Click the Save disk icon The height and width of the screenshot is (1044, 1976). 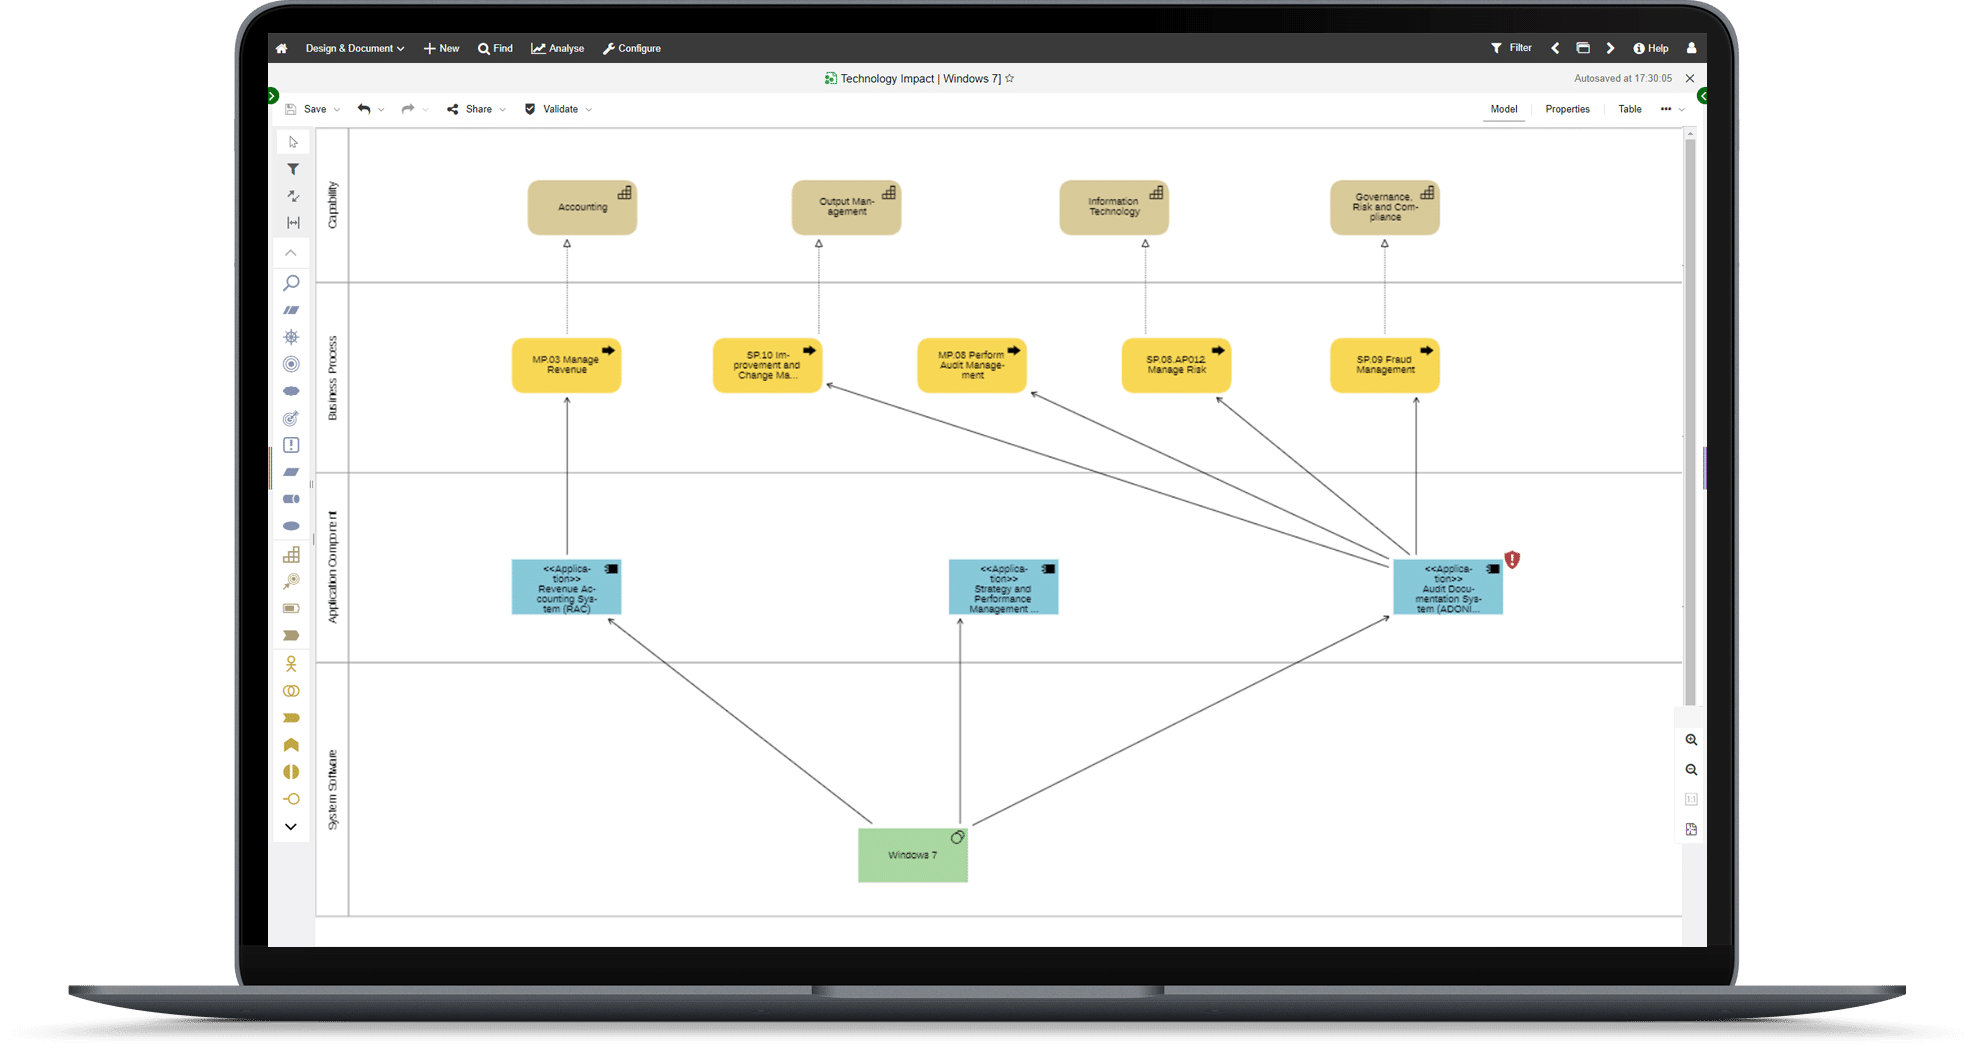click(x=290, y=109)
